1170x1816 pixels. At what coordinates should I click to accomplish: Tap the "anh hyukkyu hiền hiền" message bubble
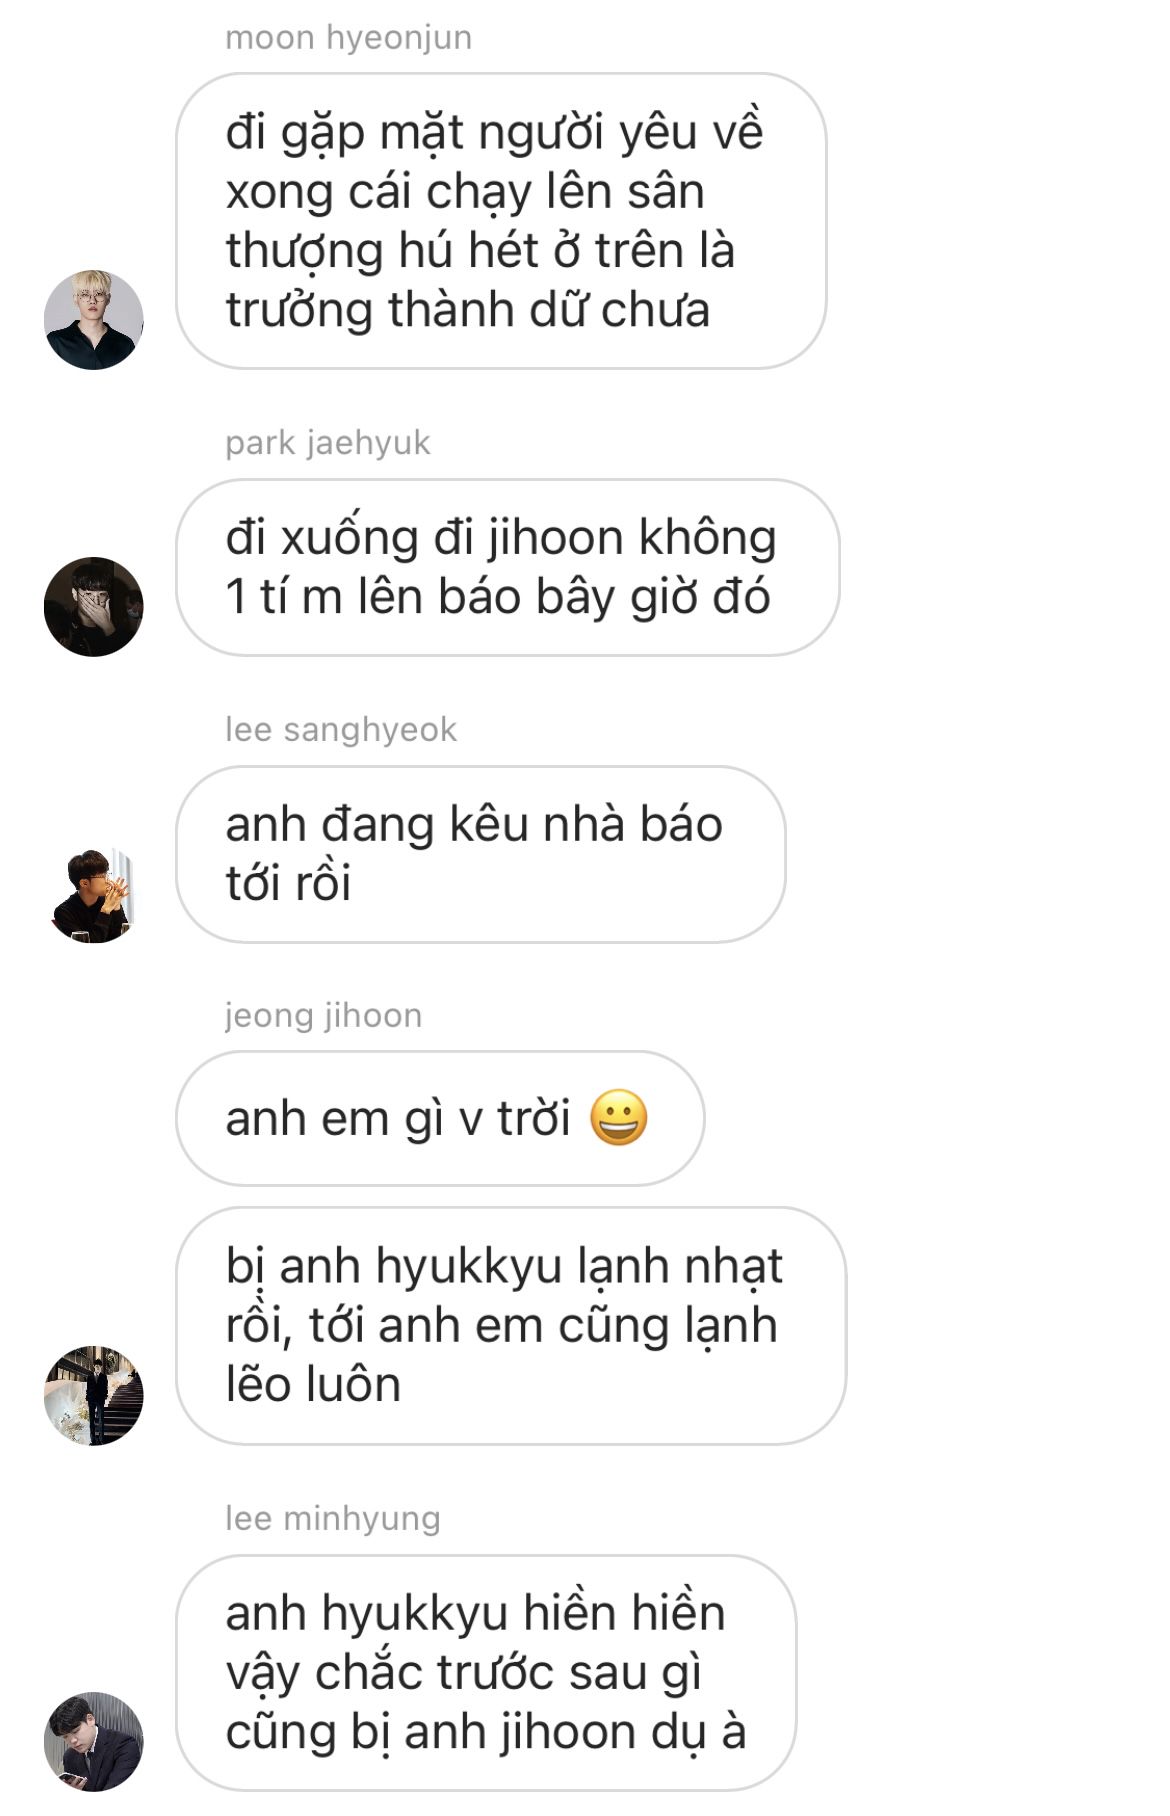click(486, 1673)
